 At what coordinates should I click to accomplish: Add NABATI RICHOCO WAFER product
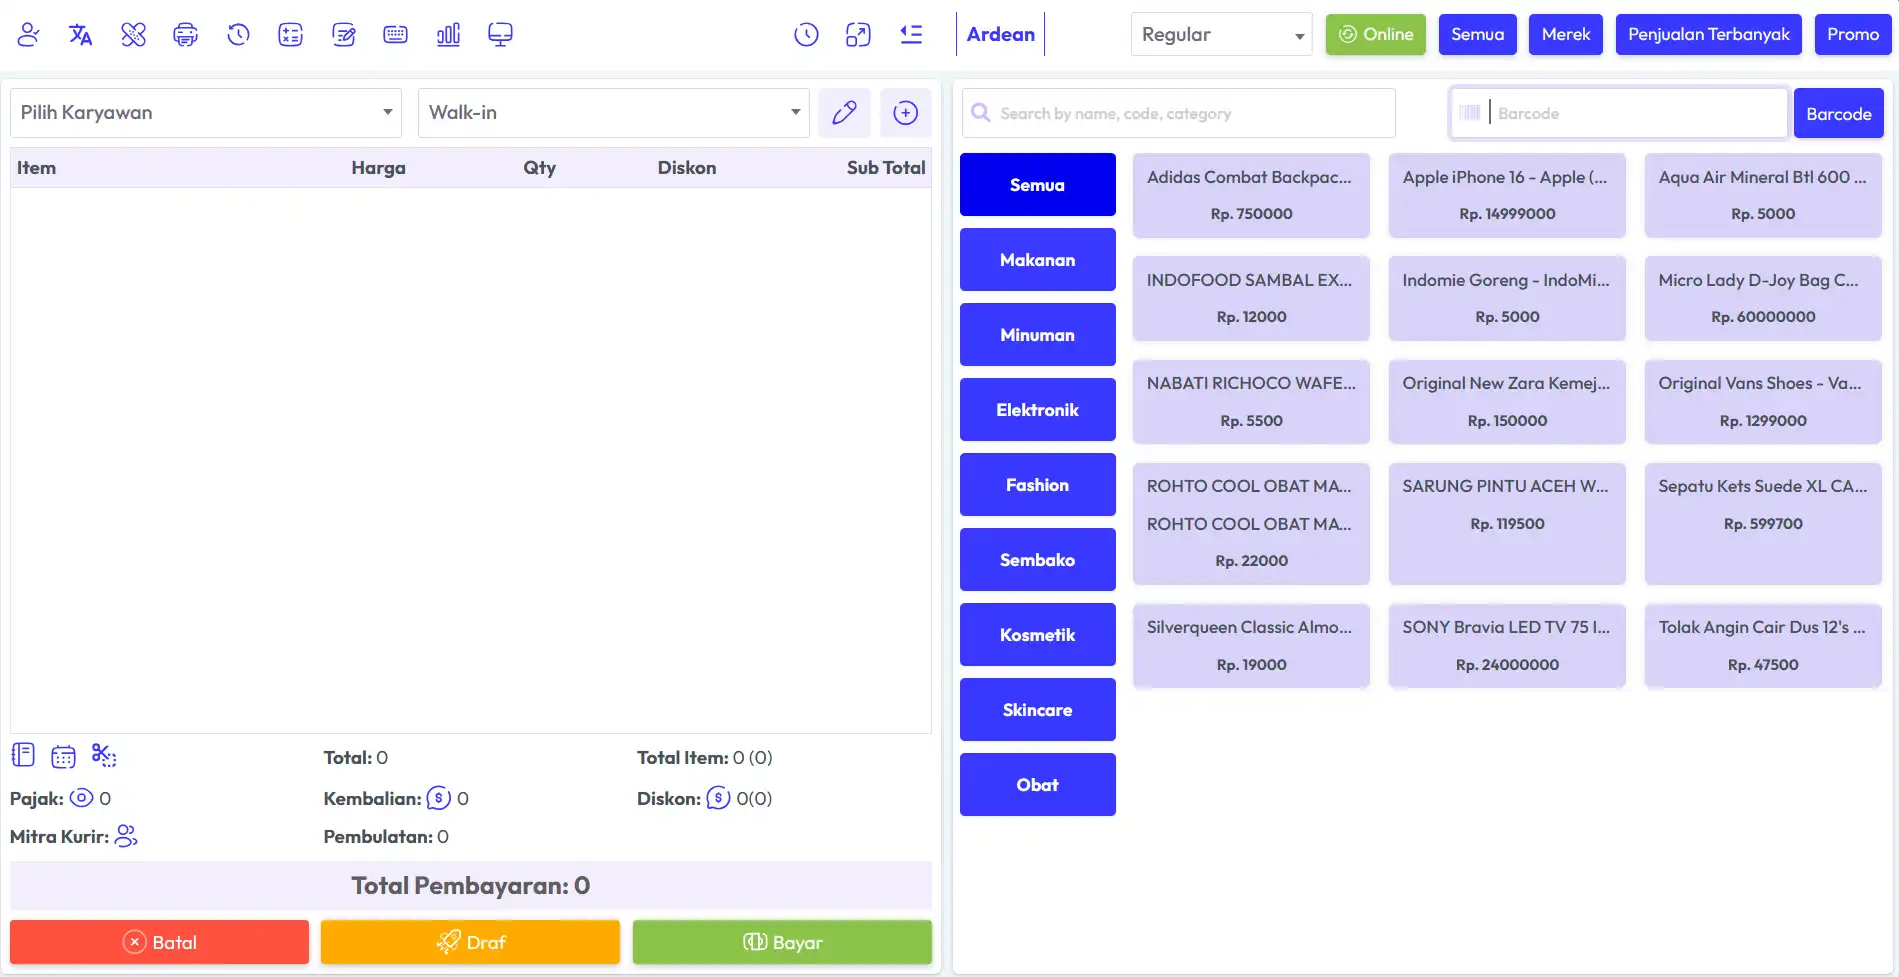pos(1251,401)
